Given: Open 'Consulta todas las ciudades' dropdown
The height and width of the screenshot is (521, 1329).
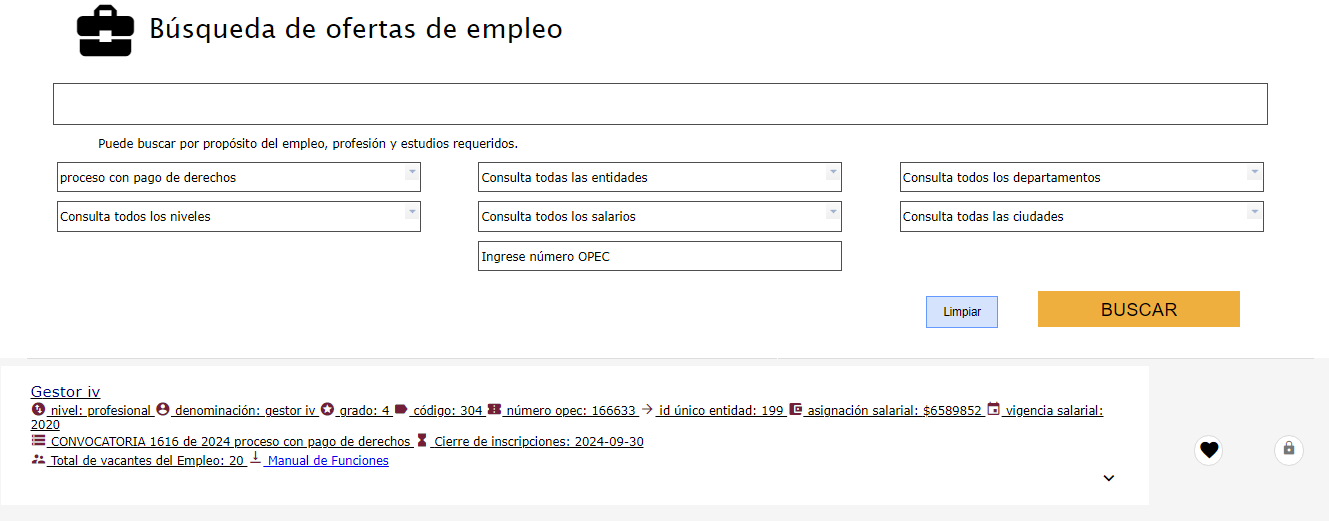Looking at the screenshot, I should pyautogui.click(x=1081, y=216).
